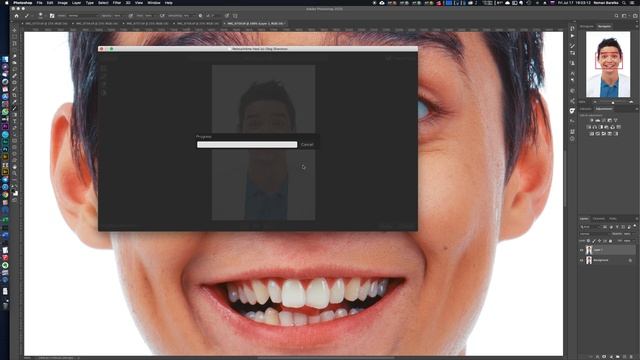Switch to the first document tab
The image size is (640, 360).
click(x=46, y=24)
